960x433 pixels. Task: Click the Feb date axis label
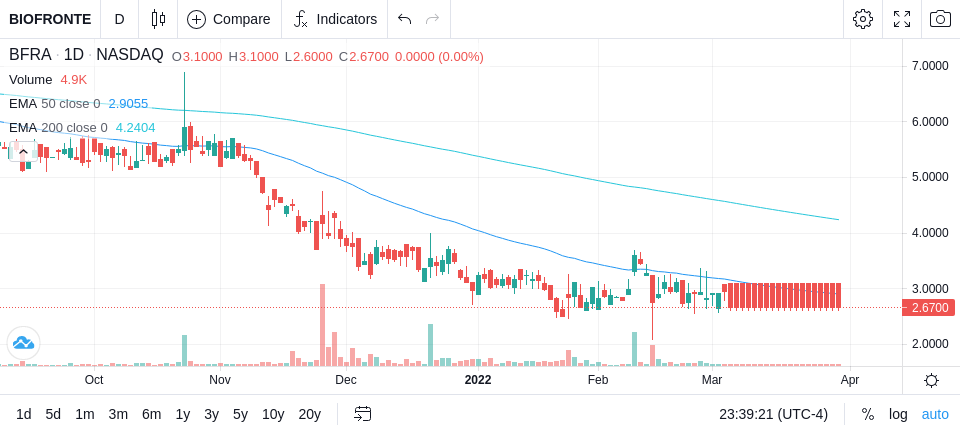(598, 380)
